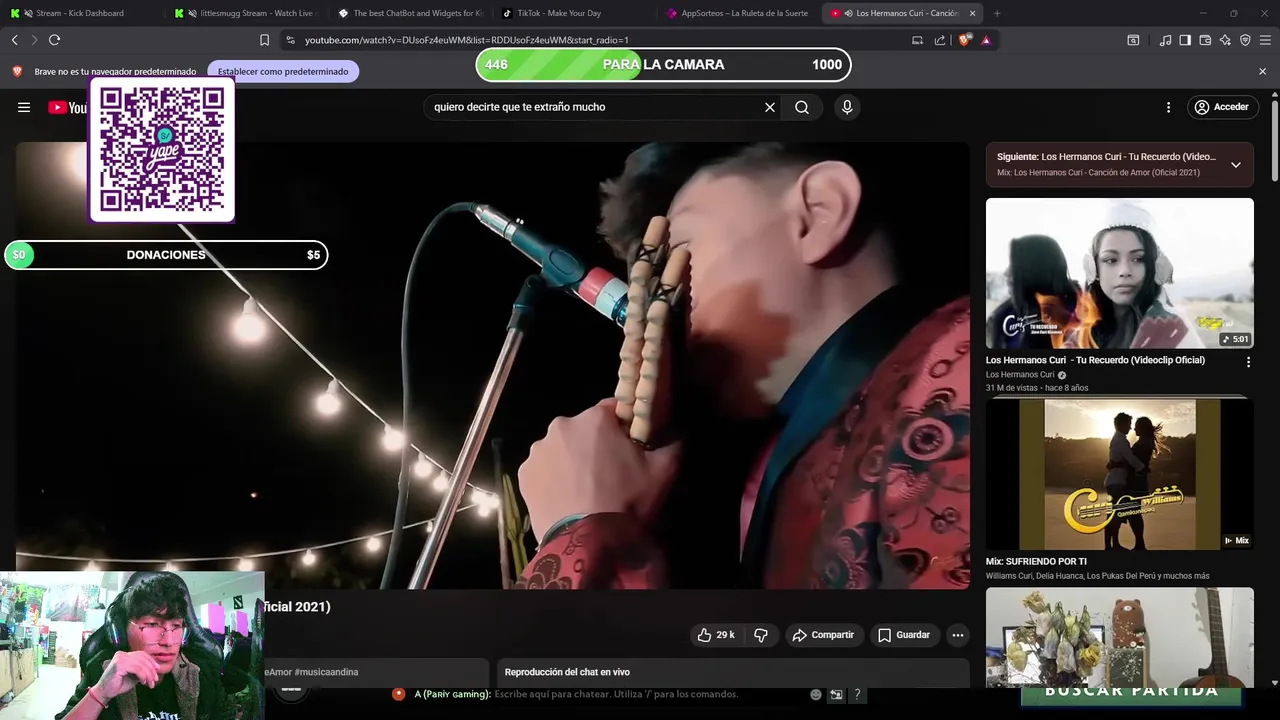Image resolution: width=1280 pixels, height=720 pixels.
Task: Click title Los Hermanos Curi - Tu Recuerdo
Action: 1095,360
